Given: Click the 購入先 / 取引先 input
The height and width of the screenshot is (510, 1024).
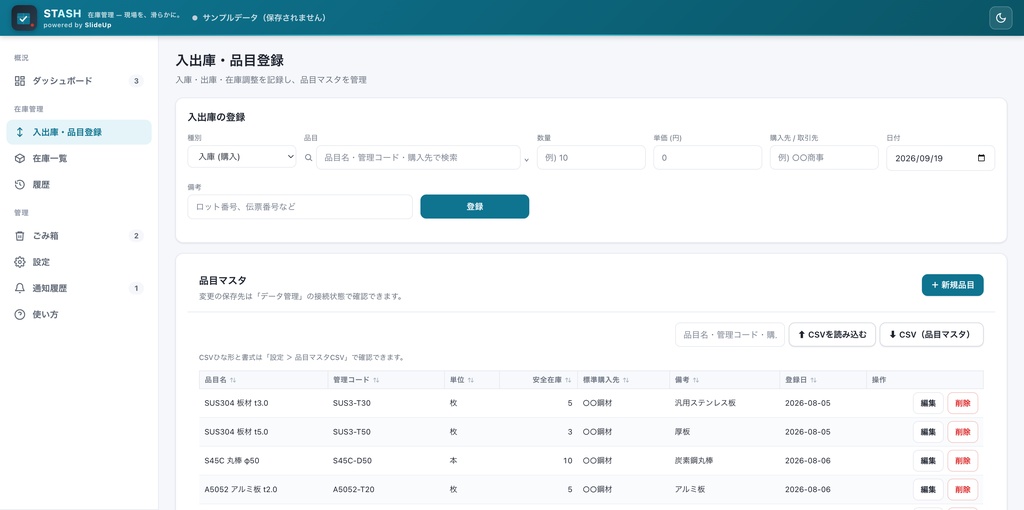Looking at the screenshot, I should pos(824,157).
